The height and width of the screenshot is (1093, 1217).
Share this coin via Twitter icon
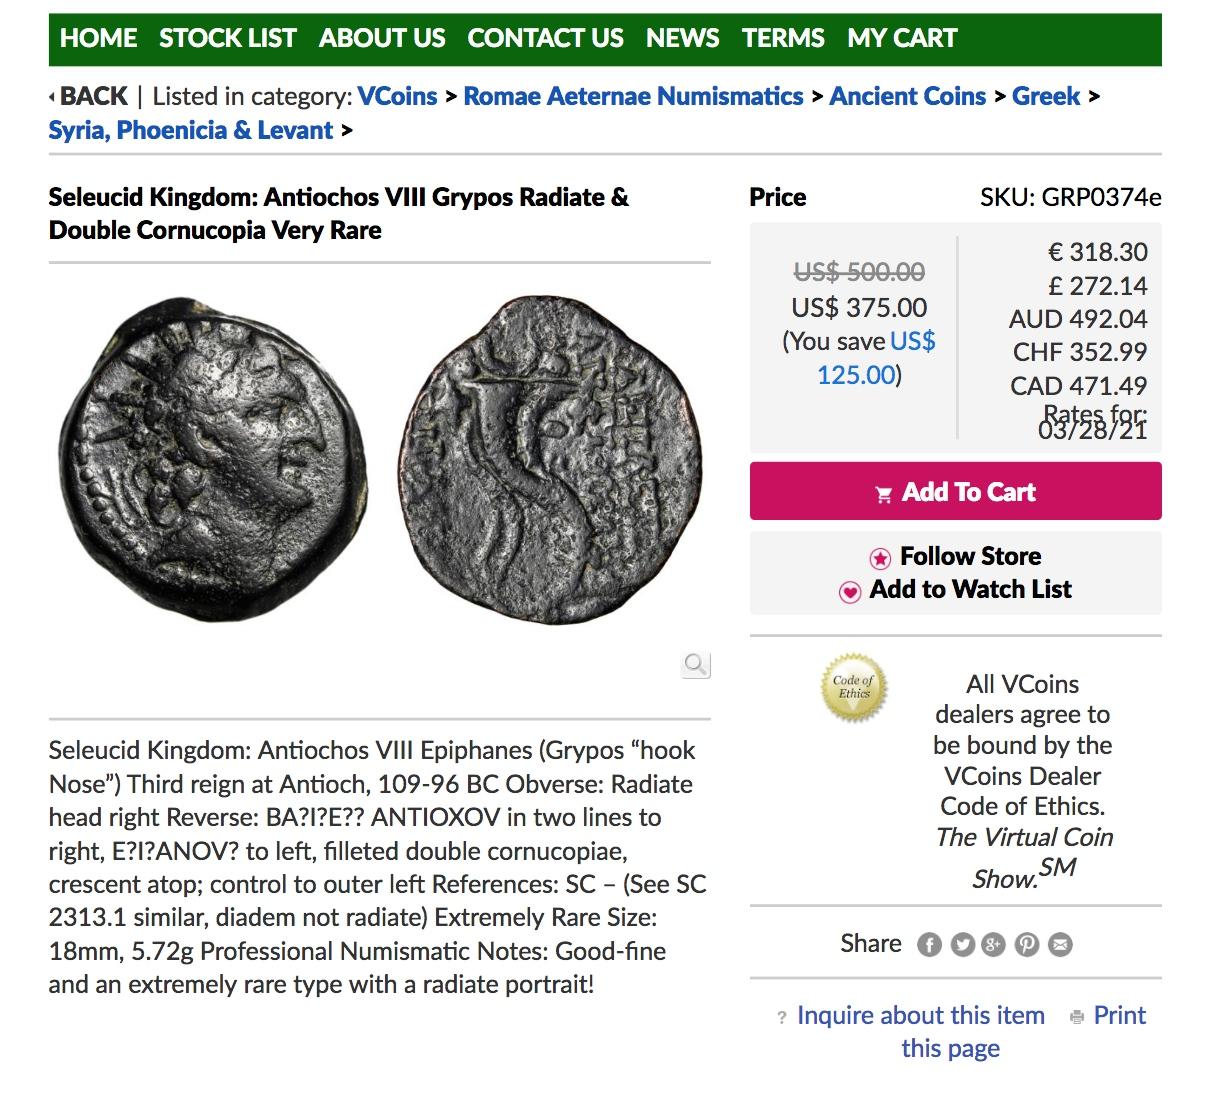coord(962,945)
